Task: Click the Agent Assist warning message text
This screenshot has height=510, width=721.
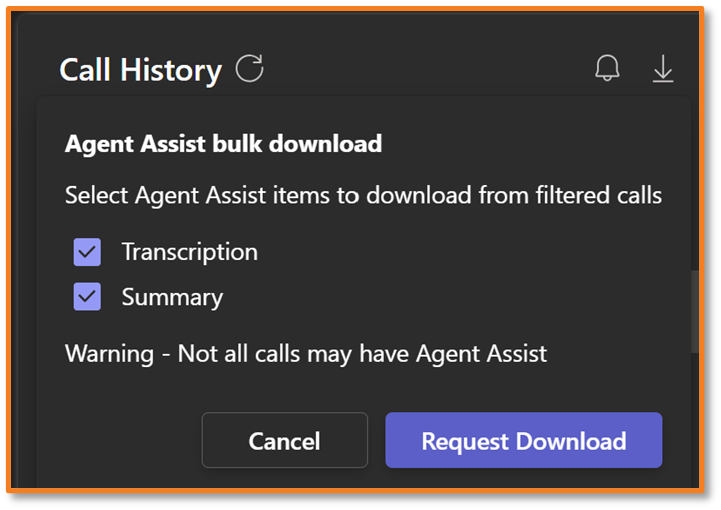Action: click(305, 353)
